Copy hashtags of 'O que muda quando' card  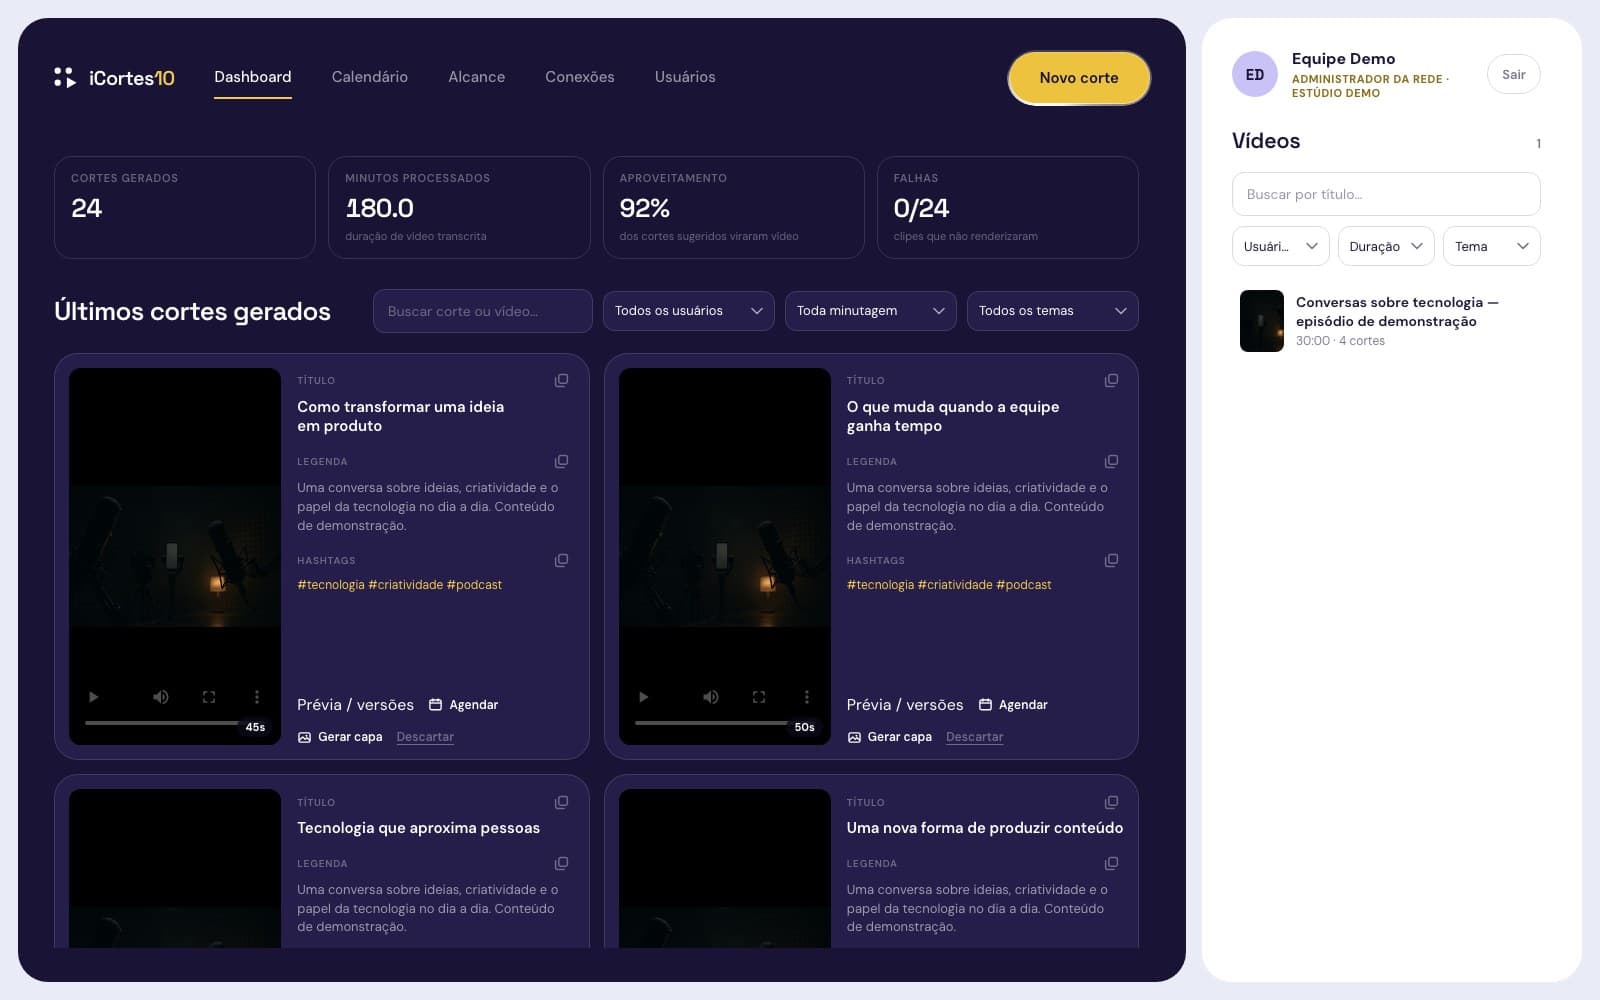click(x=1111, y=560)
